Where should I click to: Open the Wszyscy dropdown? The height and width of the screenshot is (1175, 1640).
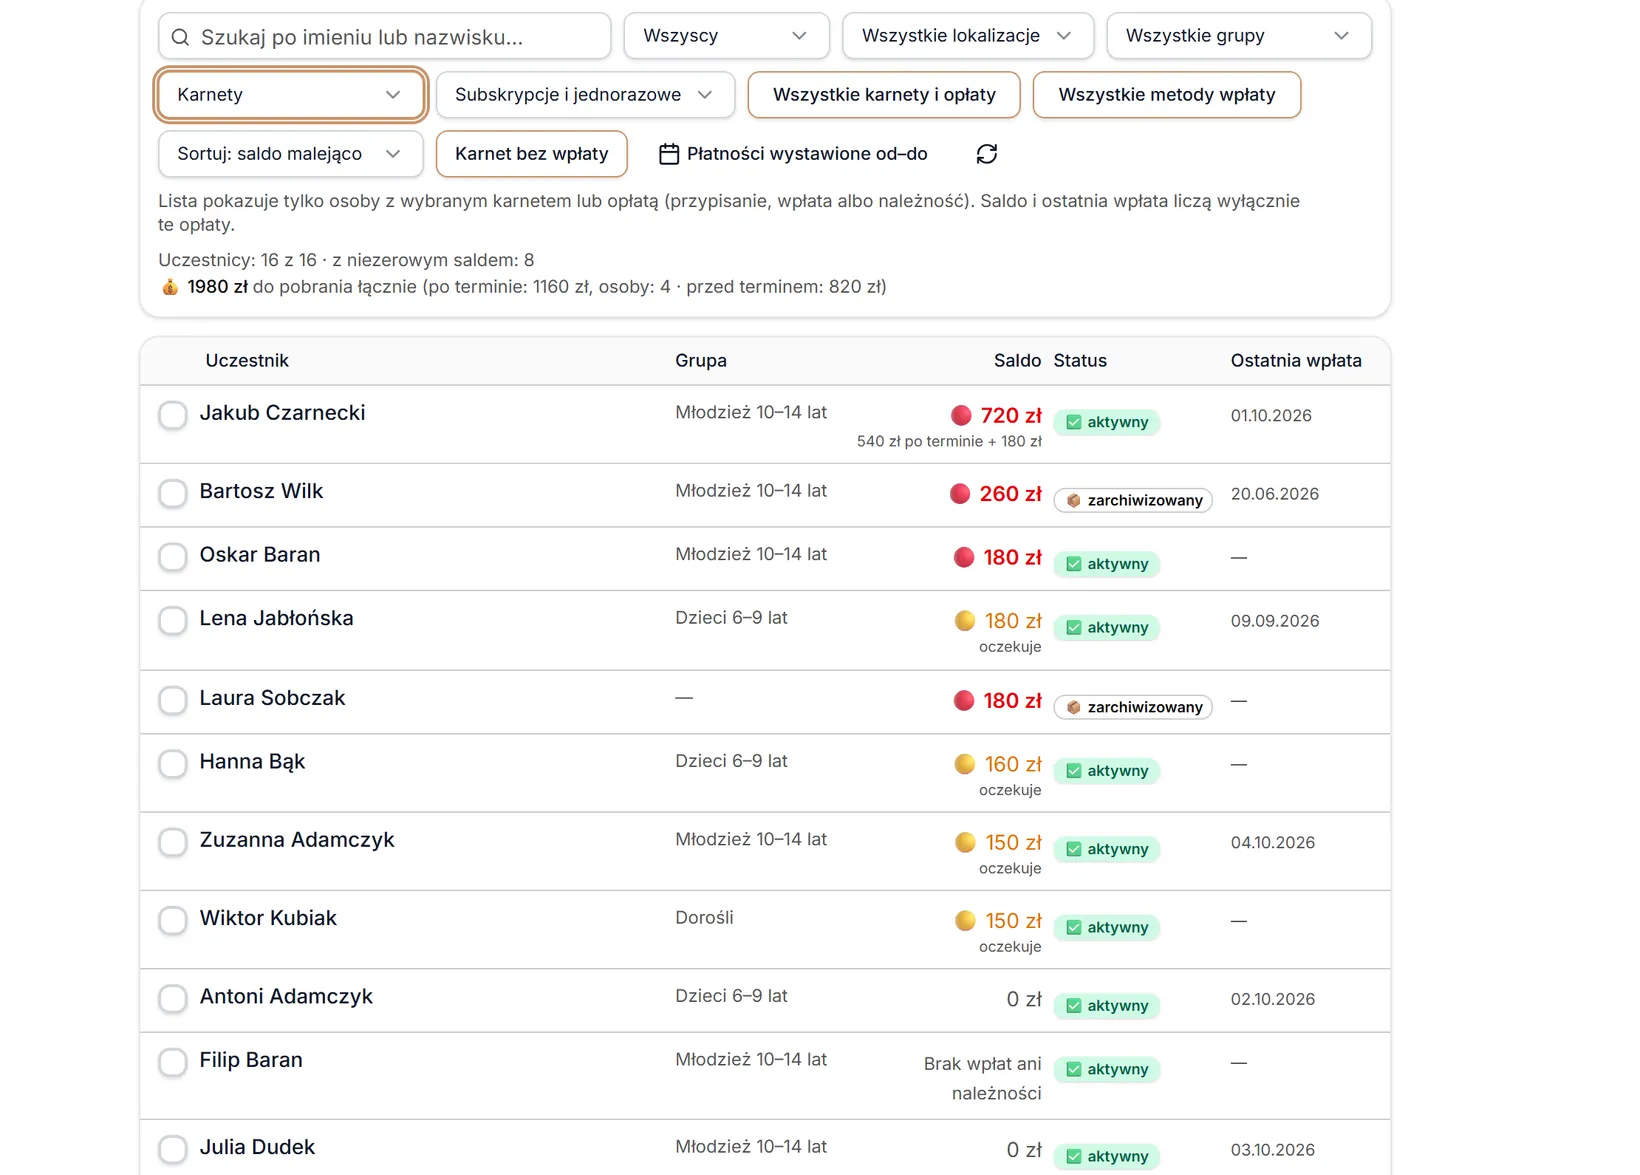click(726, 36)
